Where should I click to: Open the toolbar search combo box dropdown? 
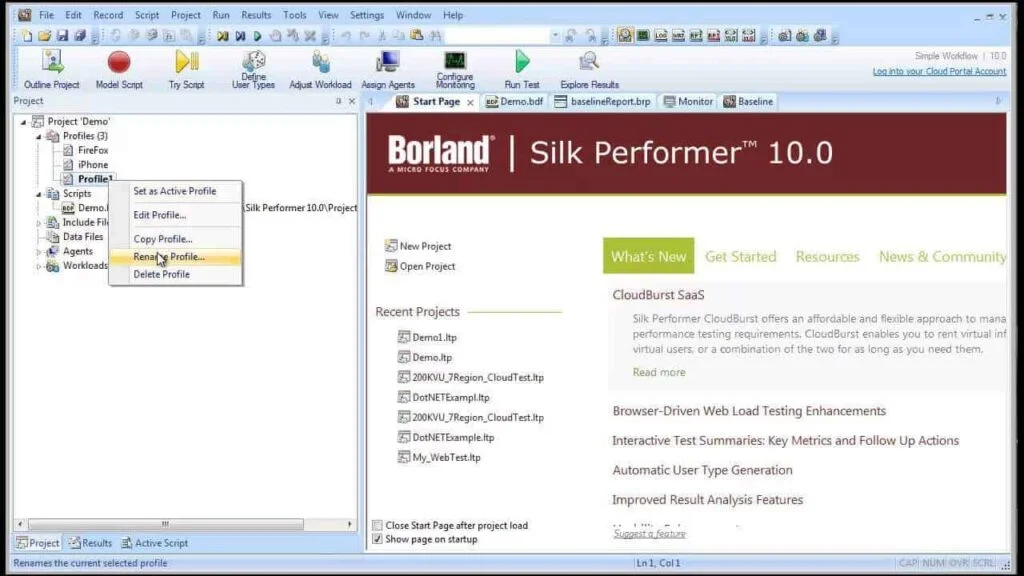[x=555, y=36]
